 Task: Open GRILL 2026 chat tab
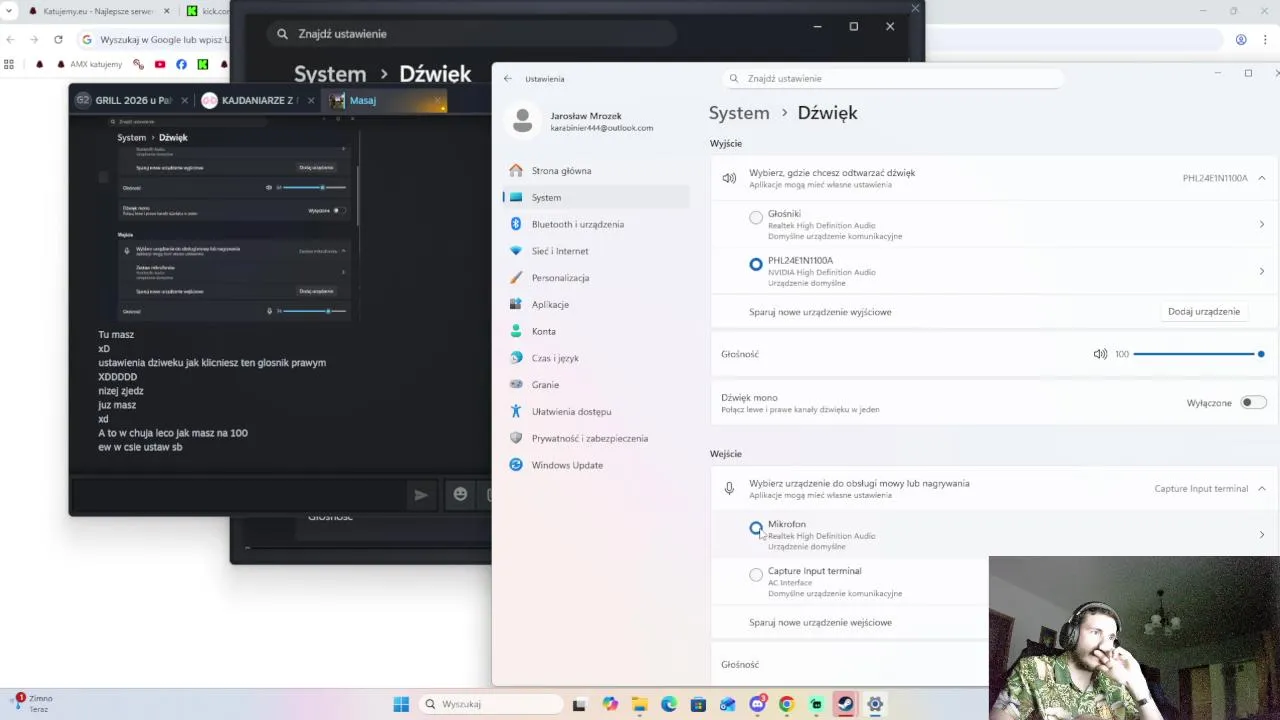pyautogui.click(x=131, y=100)
